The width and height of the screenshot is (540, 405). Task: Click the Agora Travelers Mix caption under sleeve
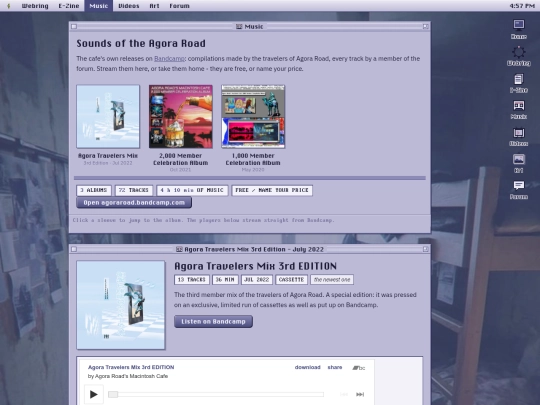coord(108,156)
